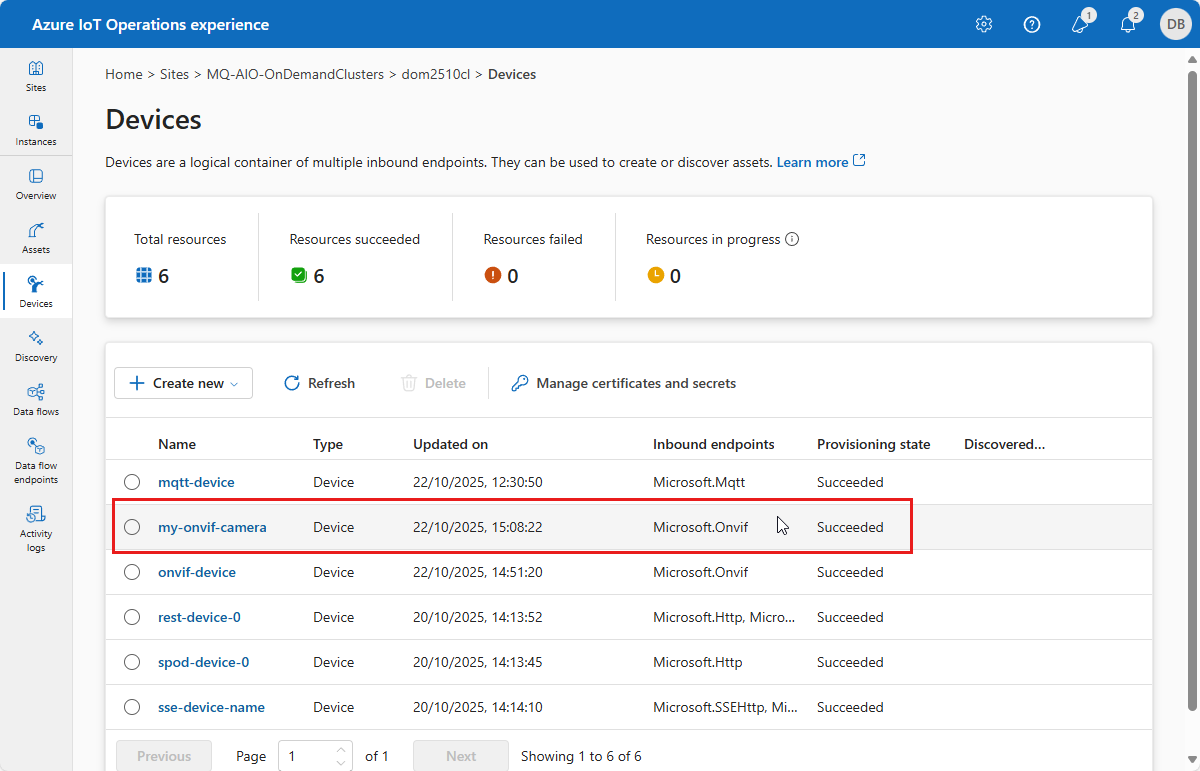The image size is (1200, 771).
Task: Select the mqtt-device radio button
Action: tap(132, 483)
